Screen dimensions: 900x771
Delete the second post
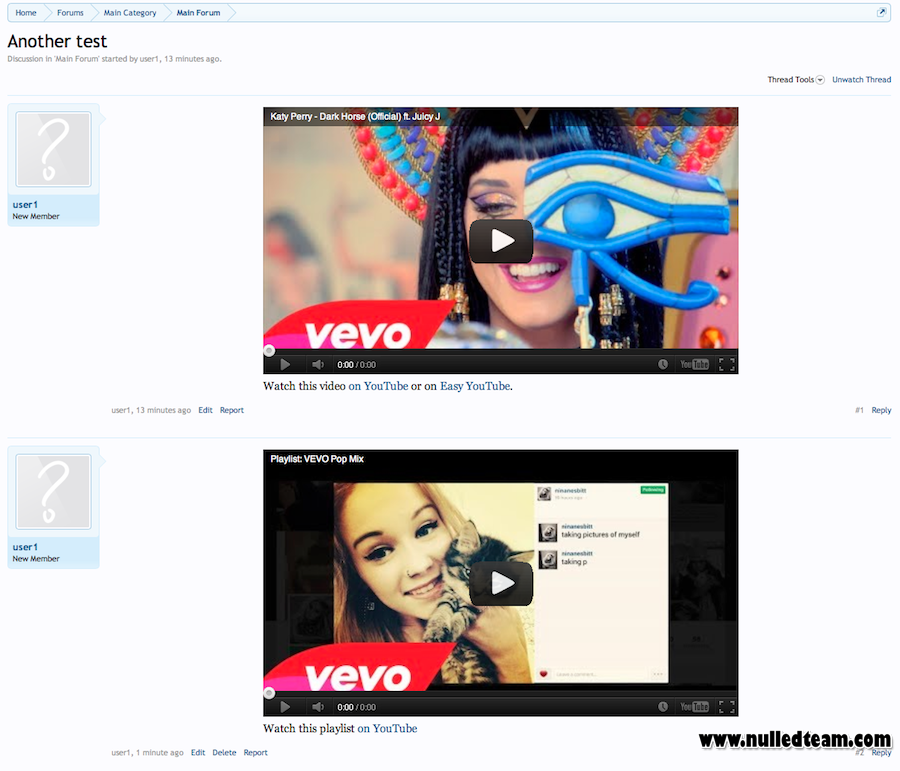(x=224, y=753)
